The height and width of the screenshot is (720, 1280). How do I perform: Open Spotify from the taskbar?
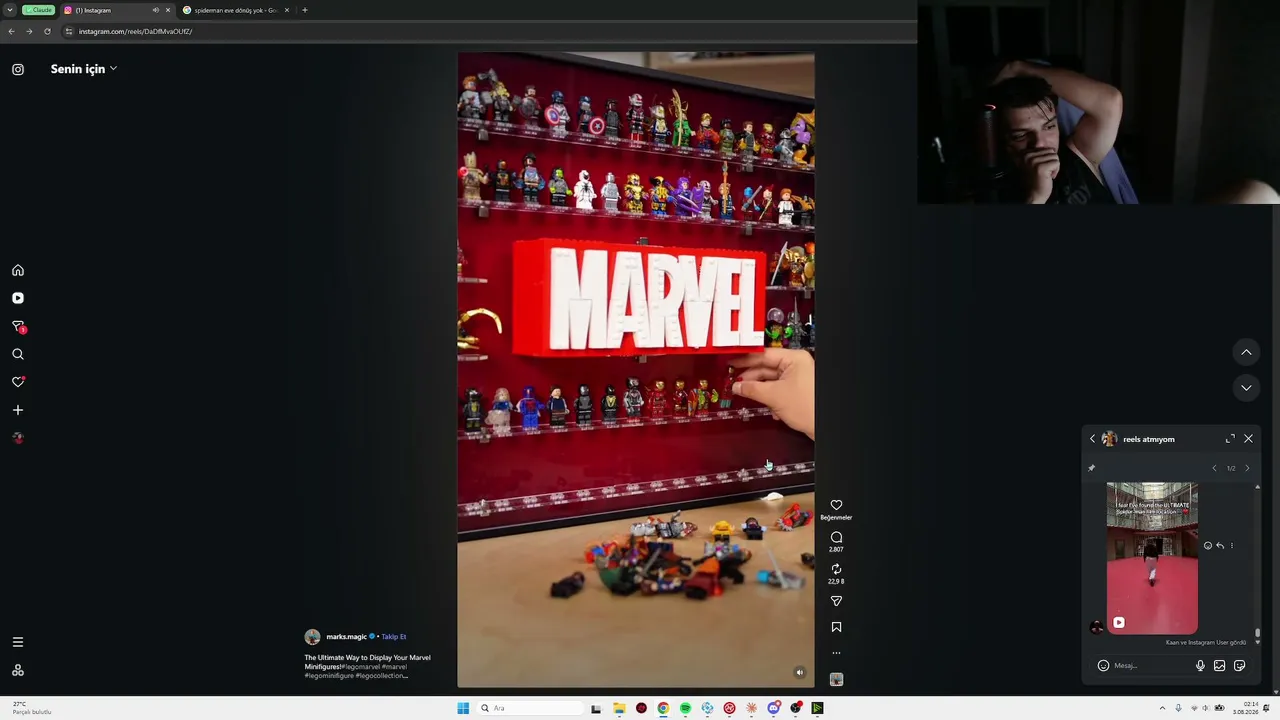click(685, 708)
